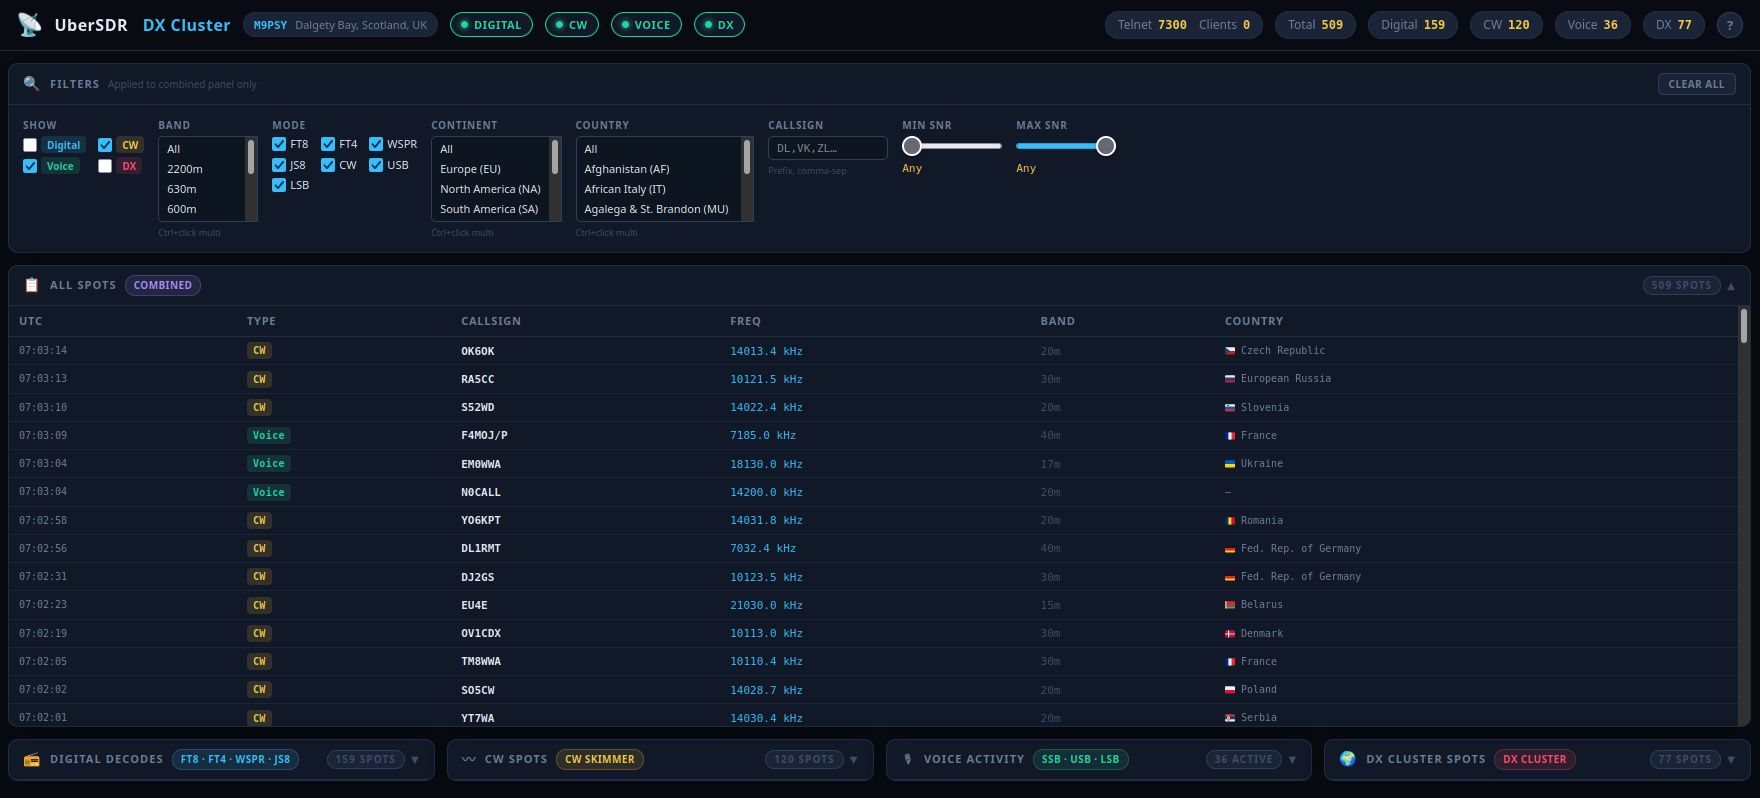This screenshot has width=1760, height=798.
Task: Click the Czech Republic flag icon
Action: tap(1230, 351)
